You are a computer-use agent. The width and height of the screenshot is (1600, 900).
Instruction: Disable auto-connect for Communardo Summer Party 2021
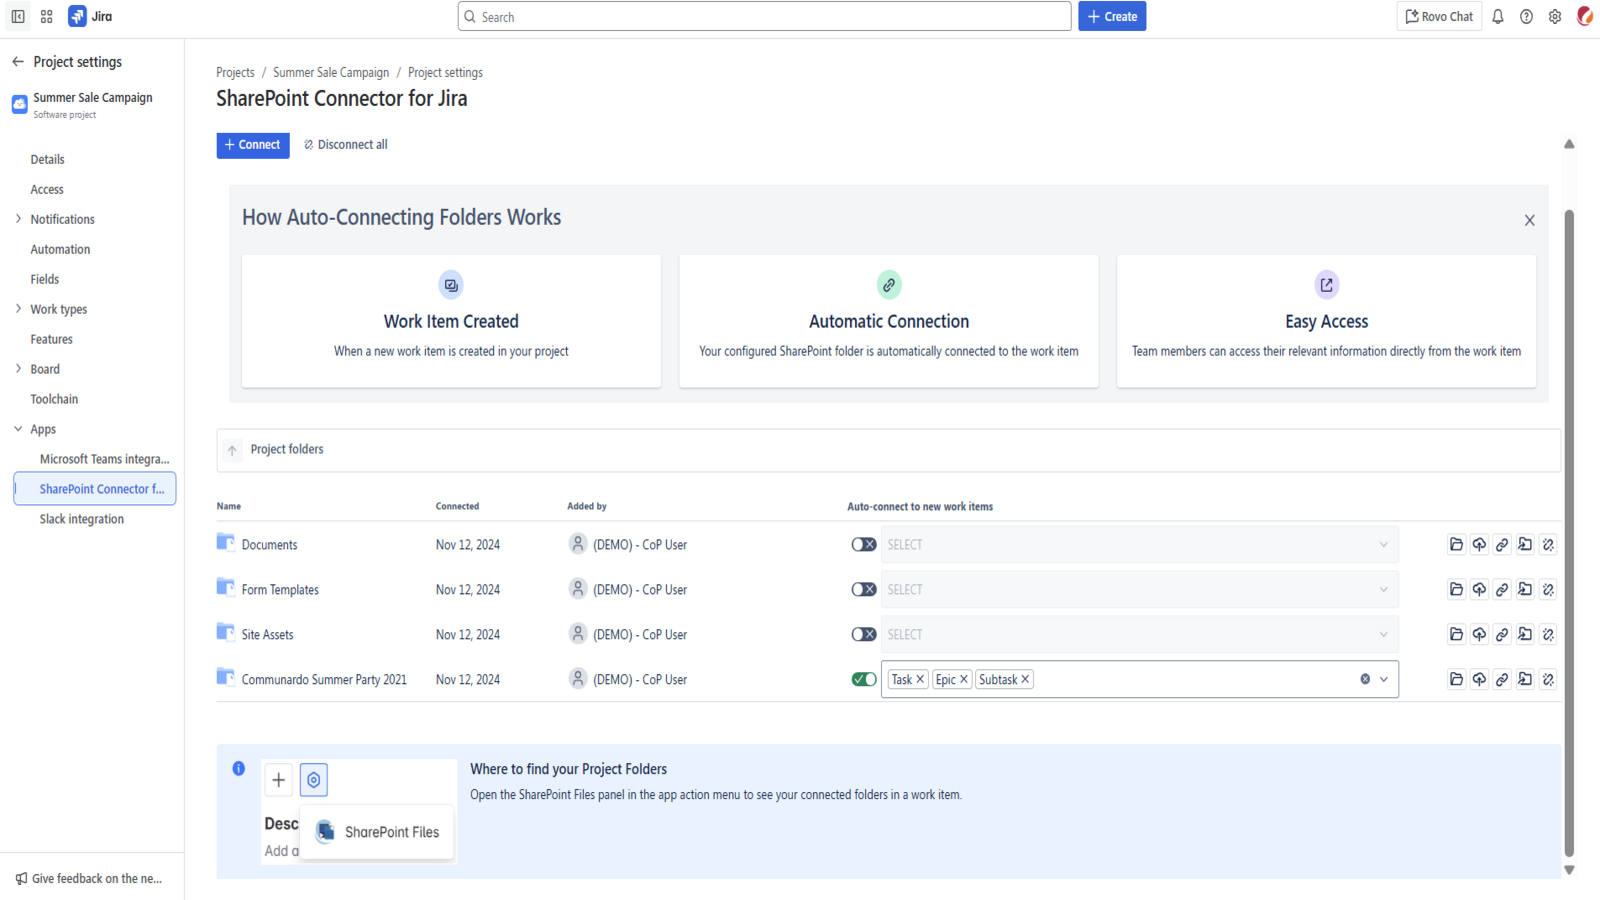pos(863,680)
